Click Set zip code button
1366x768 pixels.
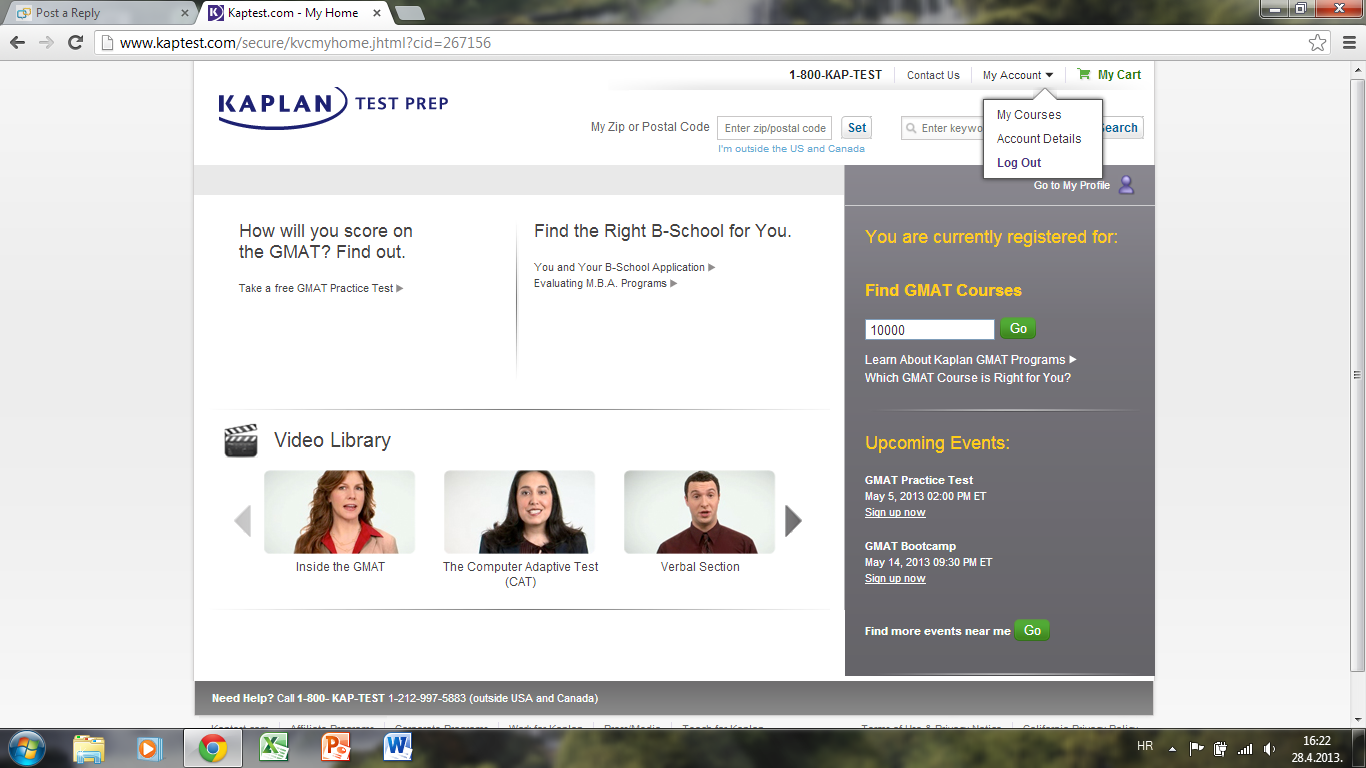[857, 128]
